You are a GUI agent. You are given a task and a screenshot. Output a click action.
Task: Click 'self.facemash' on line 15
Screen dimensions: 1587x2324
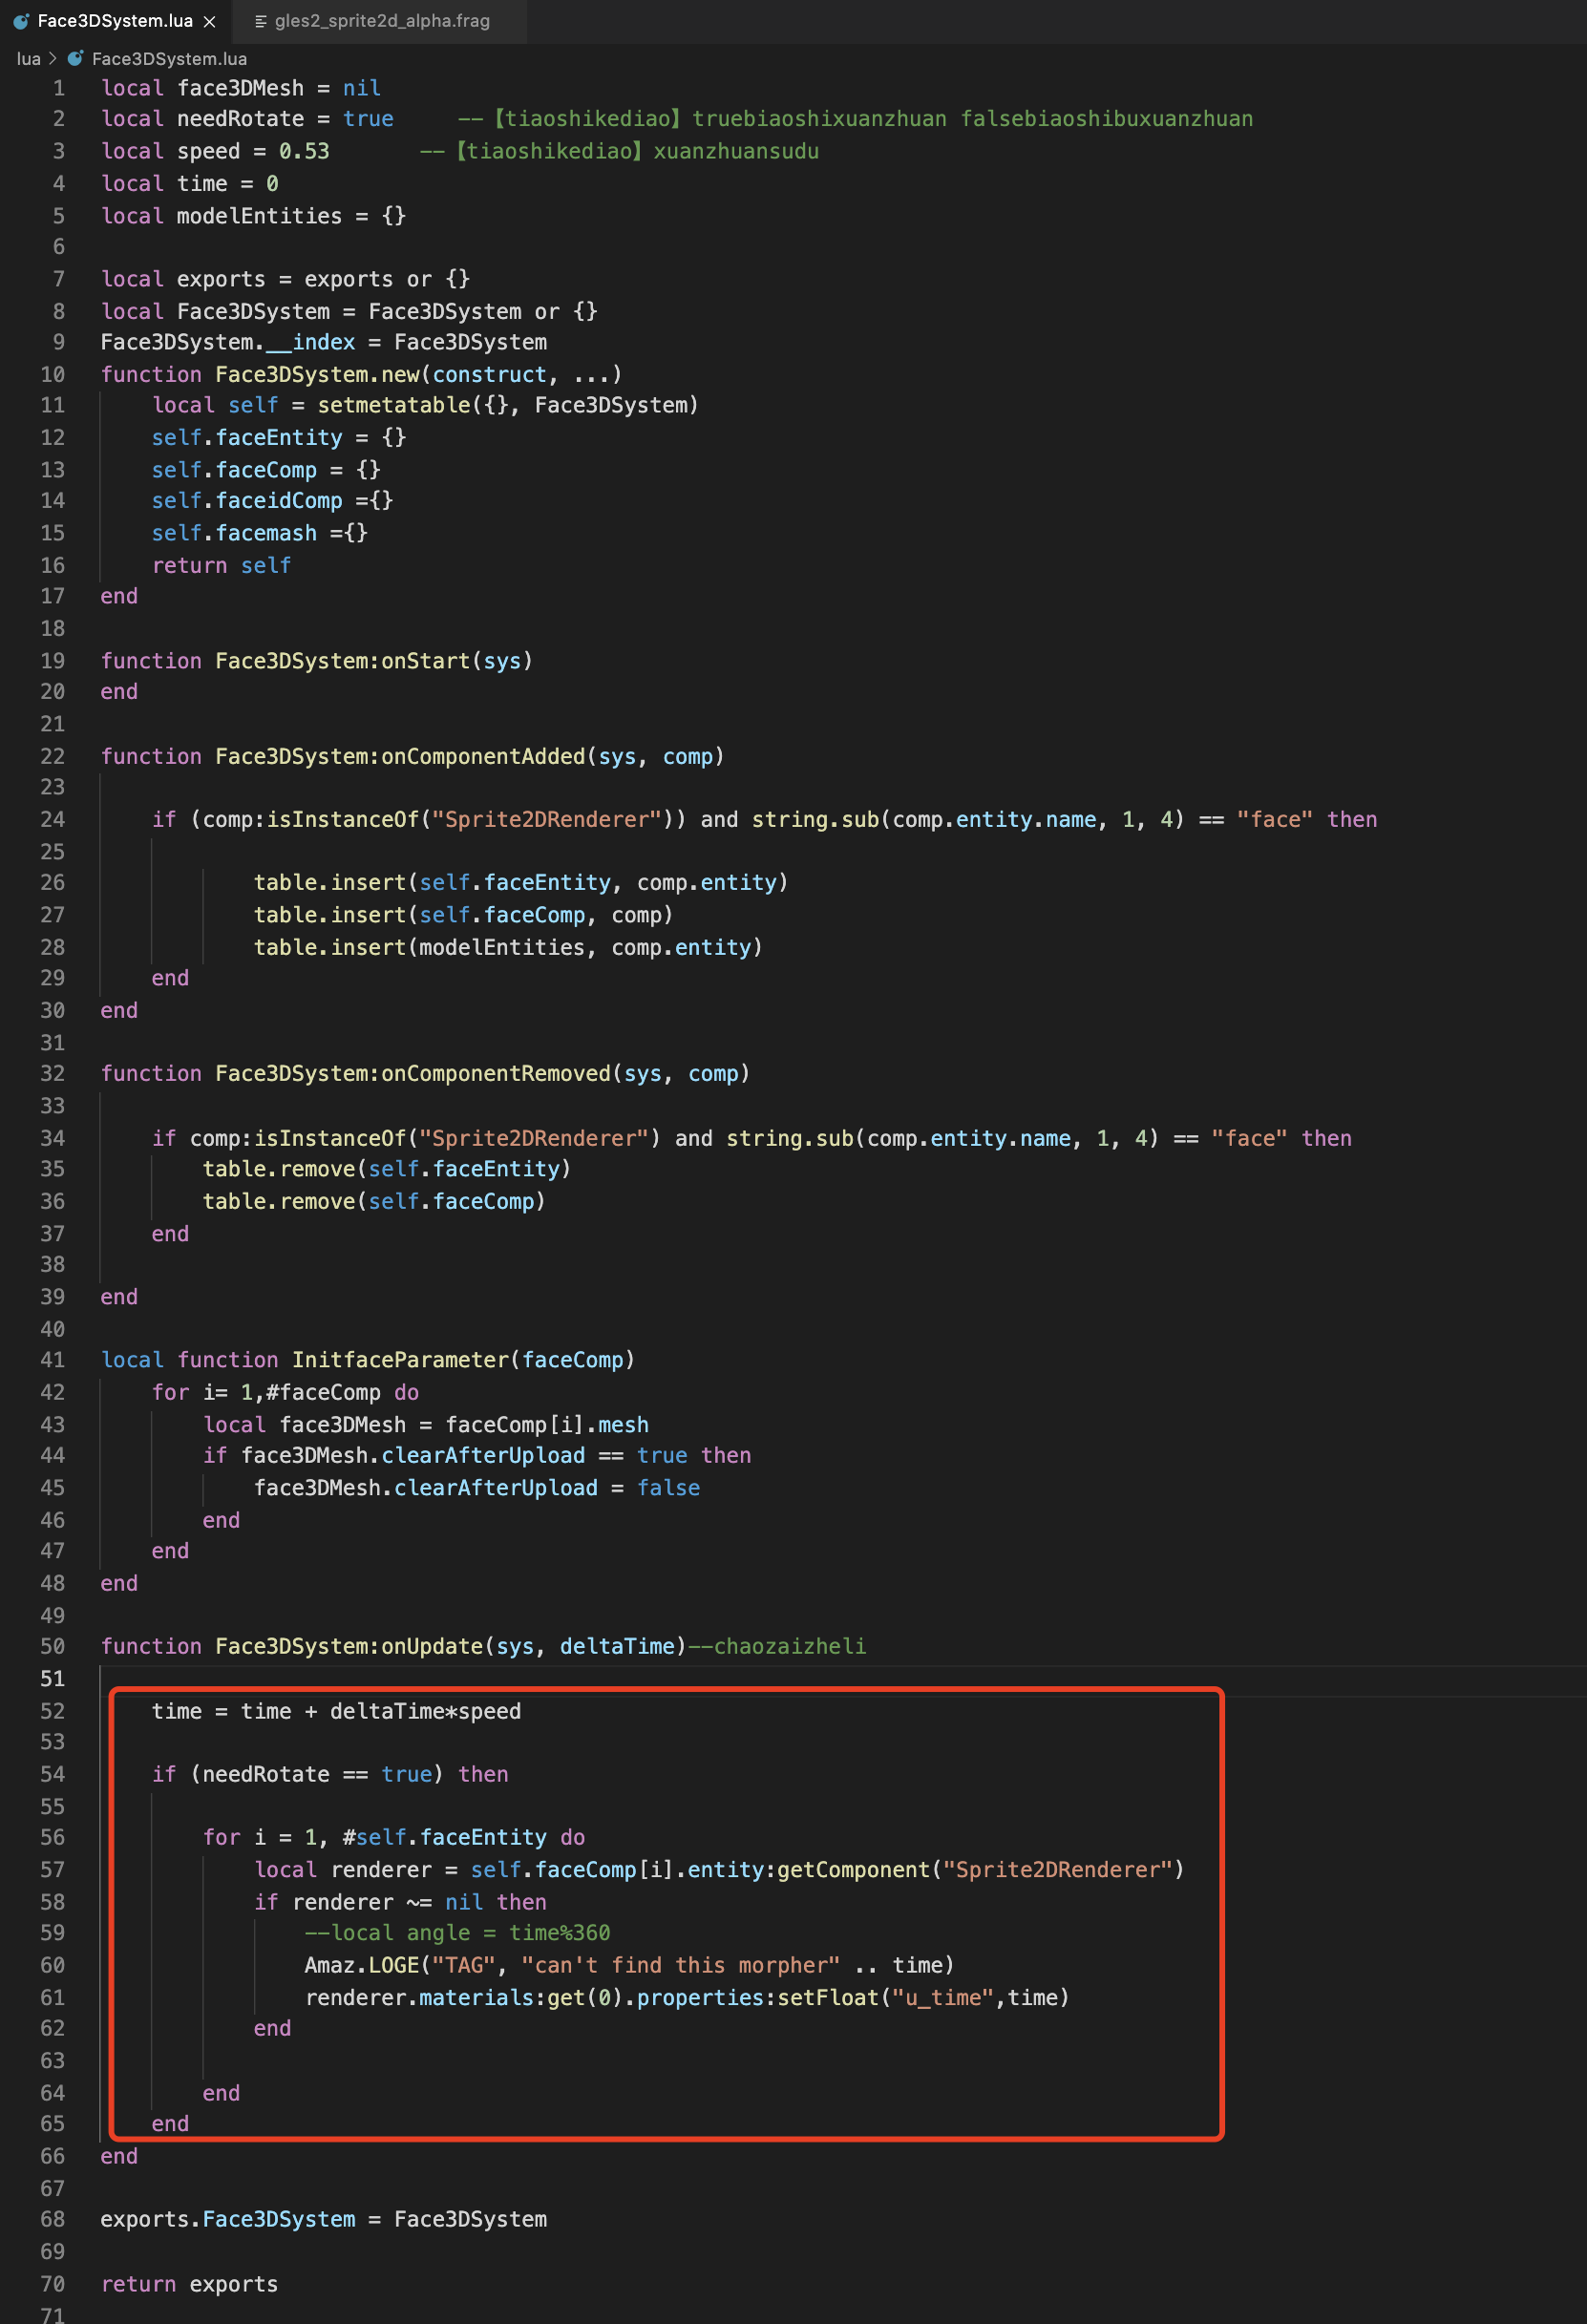point(234,533)
